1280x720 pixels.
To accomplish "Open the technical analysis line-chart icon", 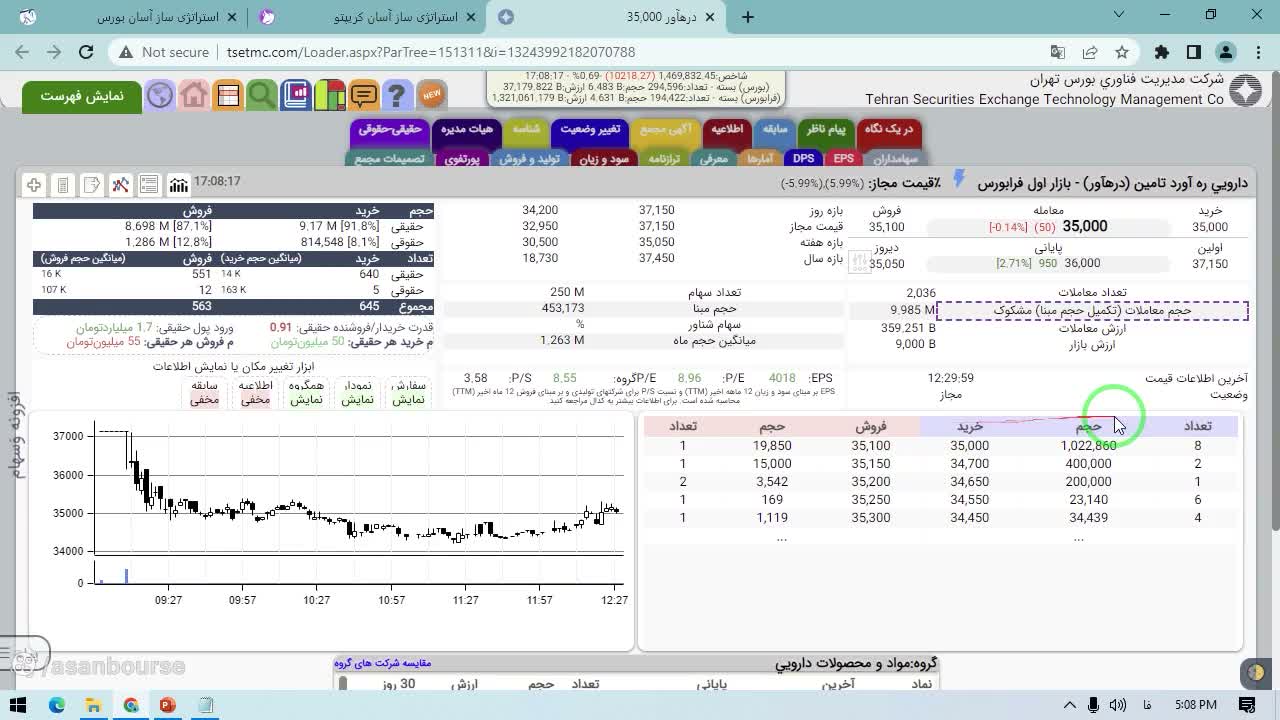I will pos(120,185).
